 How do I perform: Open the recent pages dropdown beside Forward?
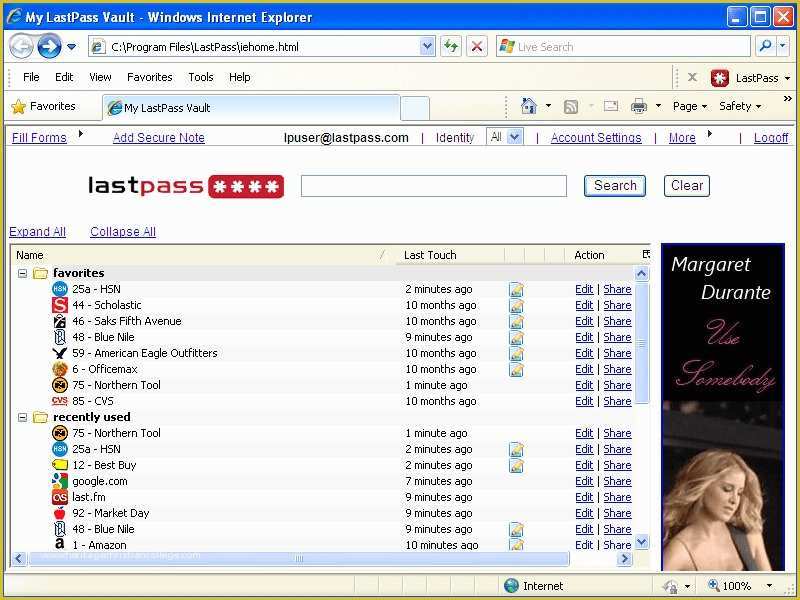(71, 47)
